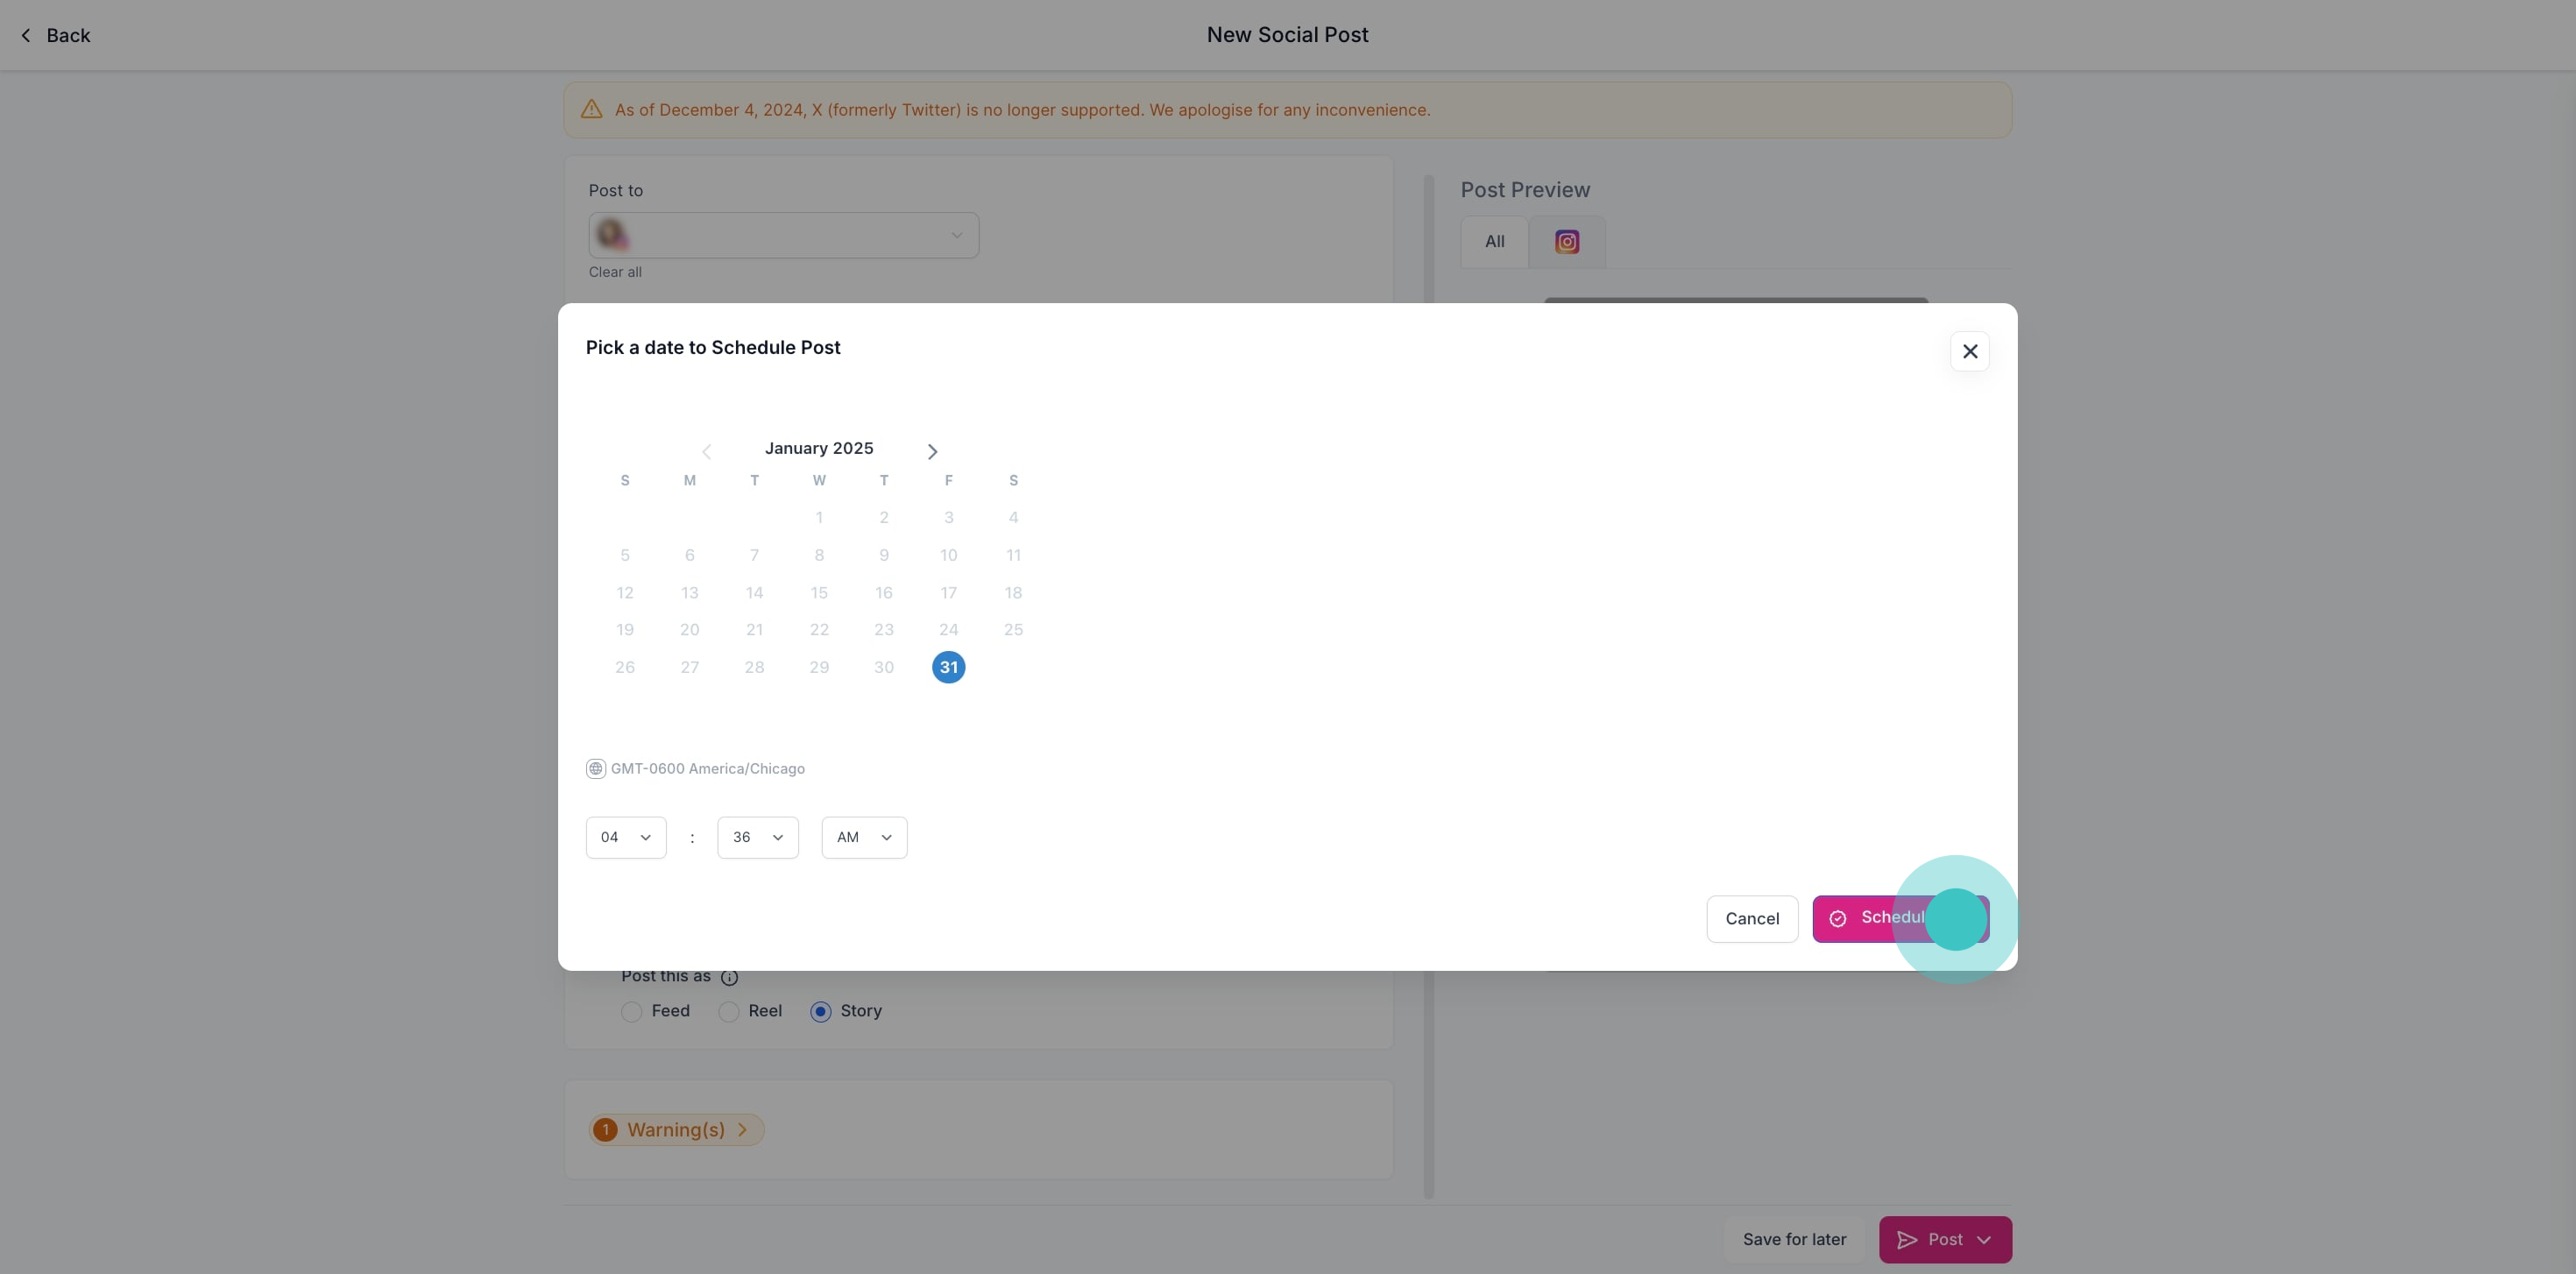Open the AM/PM dropdown

864,838
